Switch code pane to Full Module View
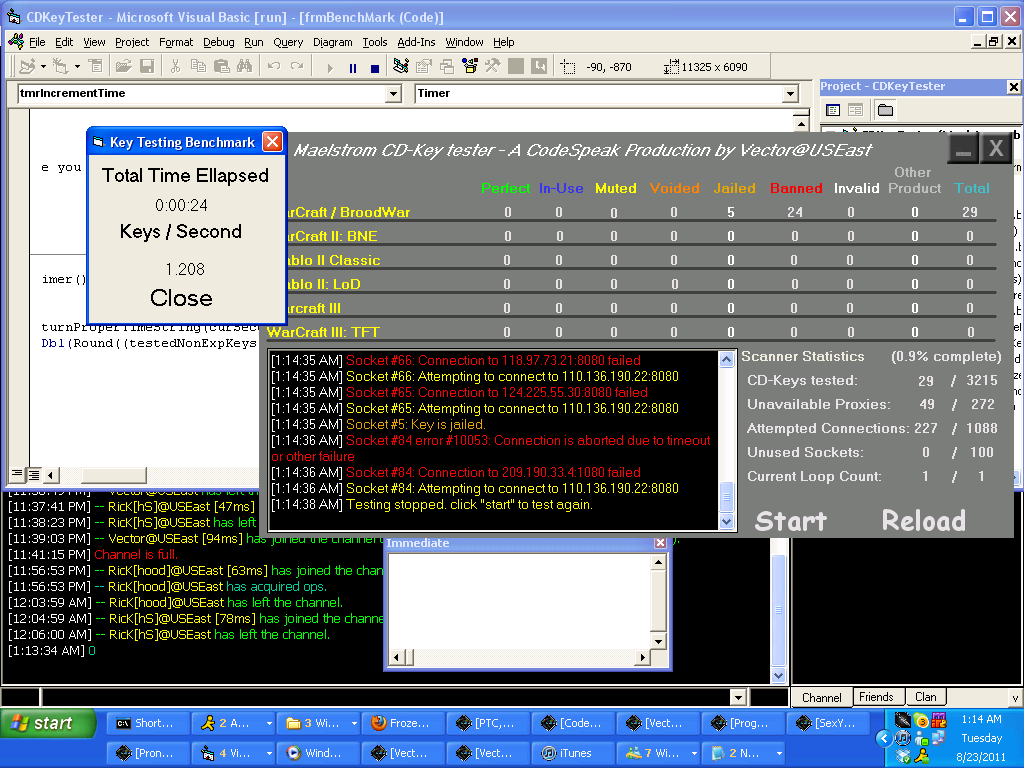Image resolution: width=1024 pixels, height=768 pixels. tap(34, 475)
